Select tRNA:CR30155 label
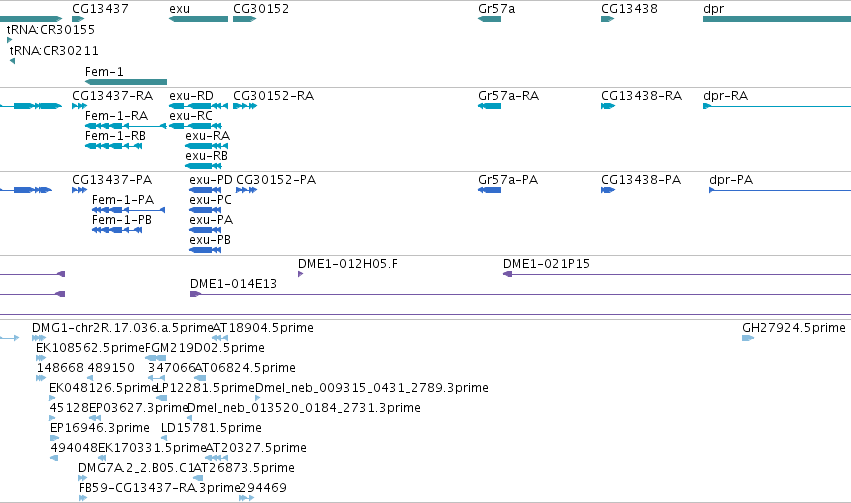The image size is (851, 503). (50, 29)
